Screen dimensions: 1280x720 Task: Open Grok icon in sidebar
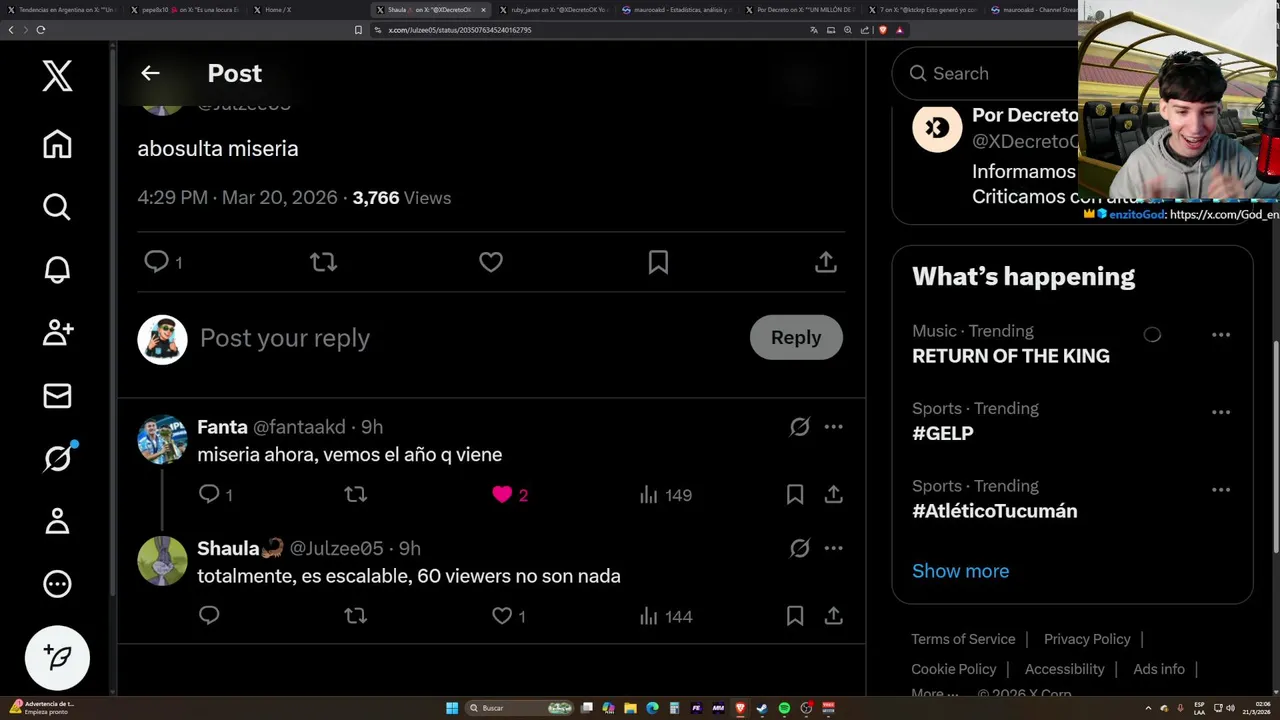(57, 458)
